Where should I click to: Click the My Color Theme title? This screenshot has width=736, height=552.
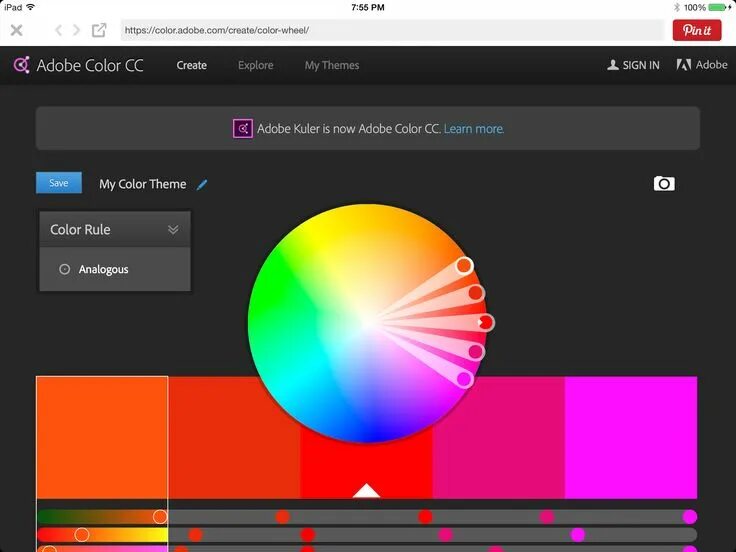[x=143, y=184]
